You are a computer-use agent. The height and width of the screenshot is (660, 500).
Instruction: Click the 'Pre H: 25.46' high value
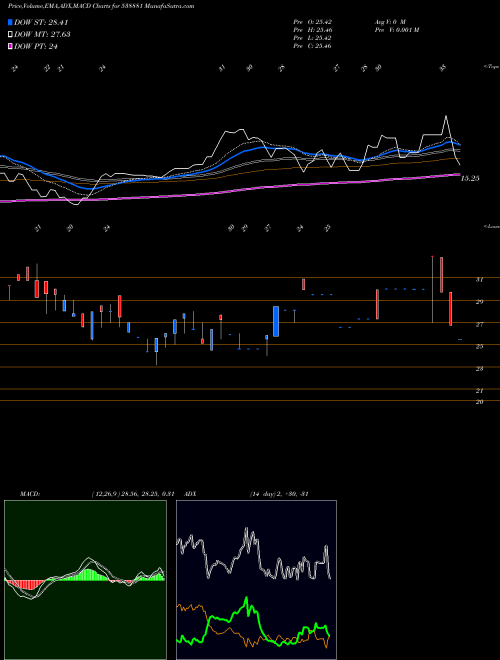[x=312, y=29]
